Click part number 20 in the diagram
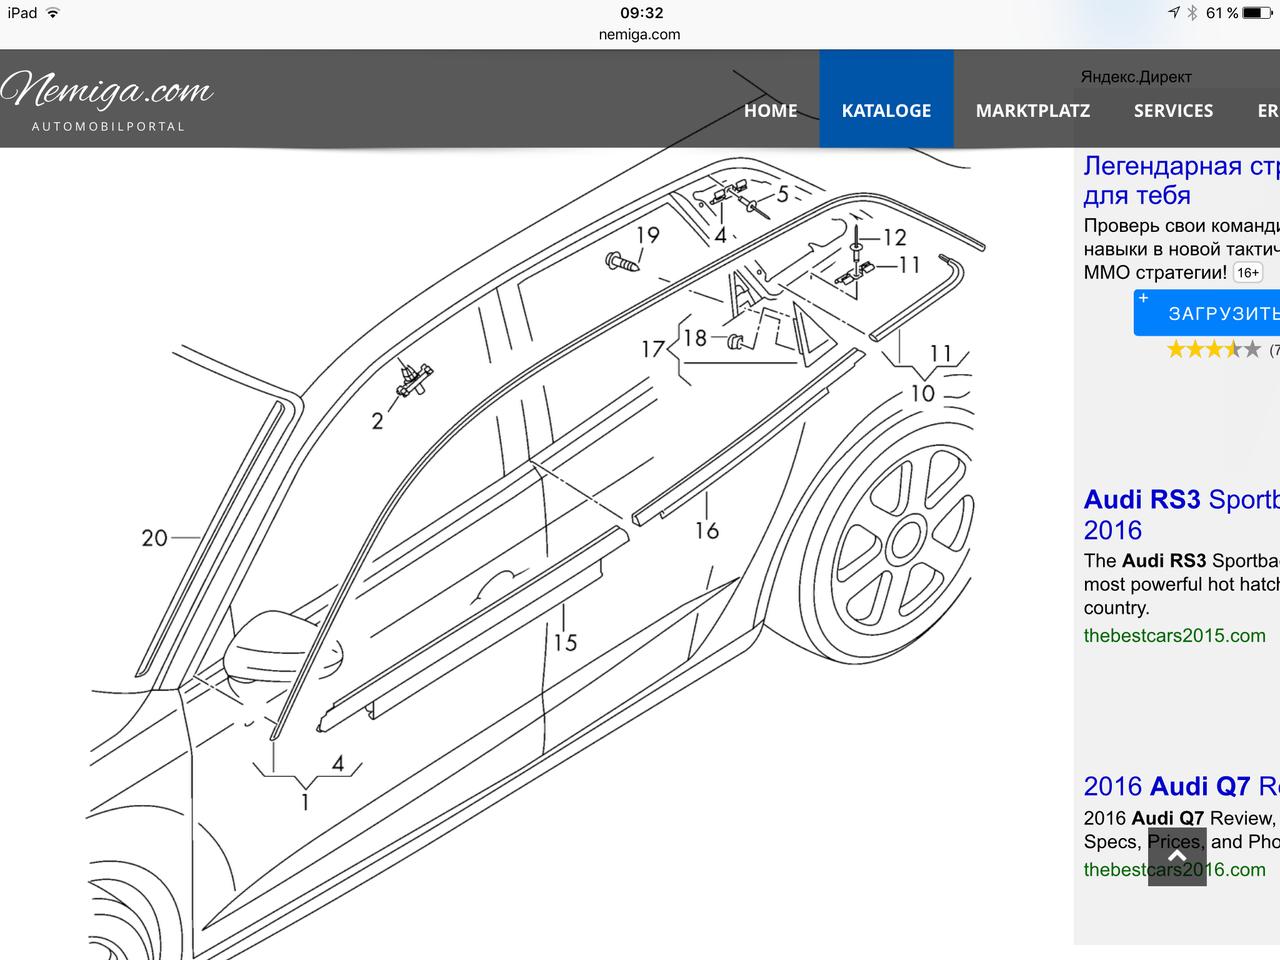The image size is (1280, 960). tap(154, 538)
